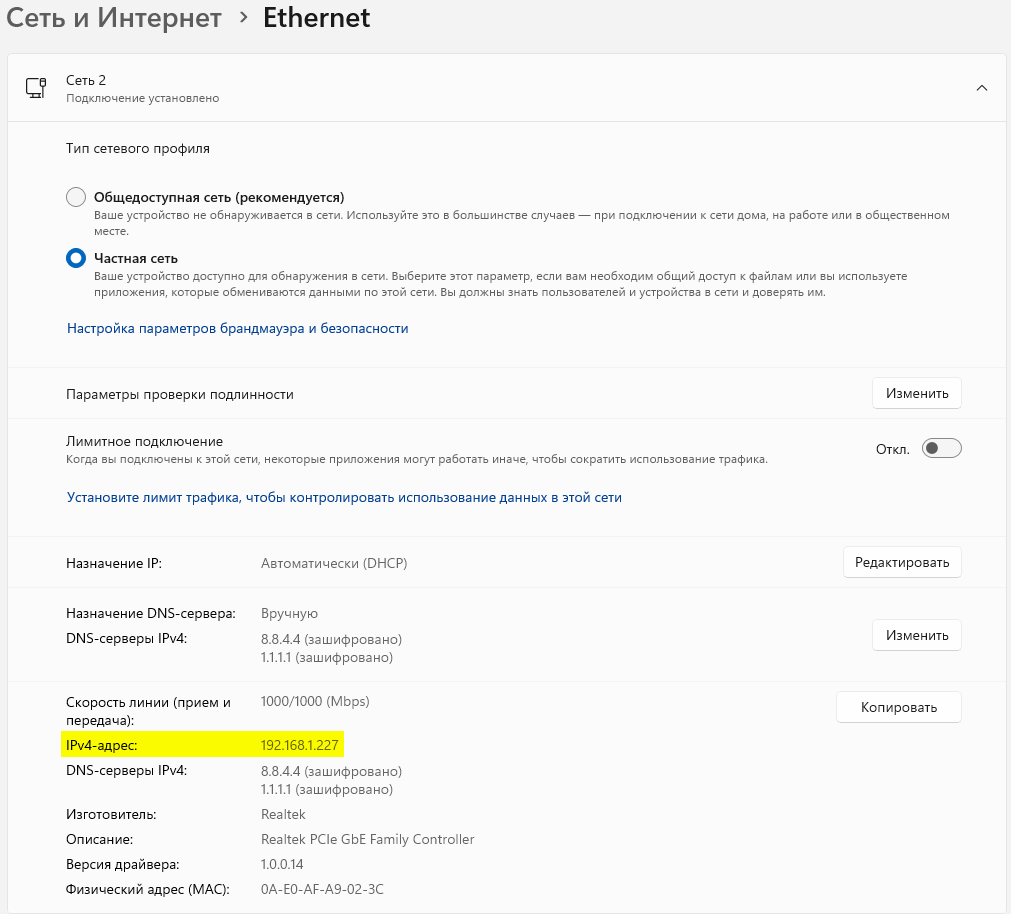The height and width of the screenshot is (914, 1011).
Task: Click the Тип сетевого профиля heading
Action: pos(138,148)
